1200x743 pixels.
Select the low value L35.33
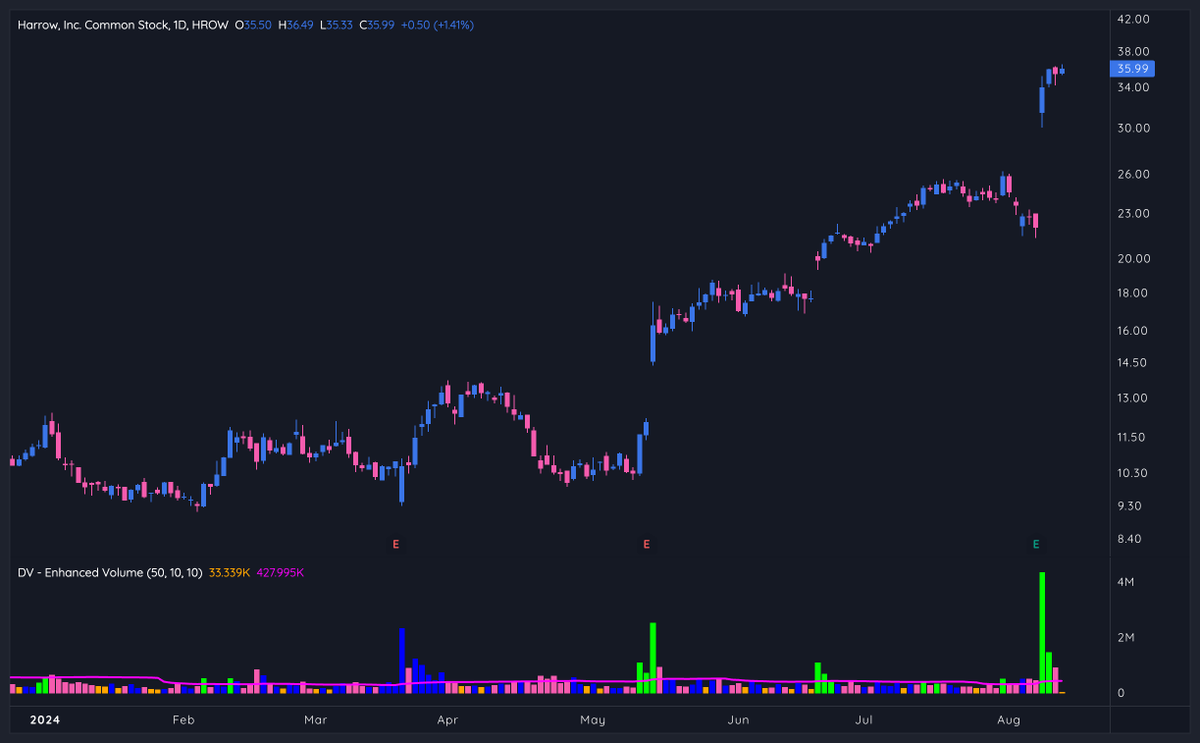coord(334,24)
